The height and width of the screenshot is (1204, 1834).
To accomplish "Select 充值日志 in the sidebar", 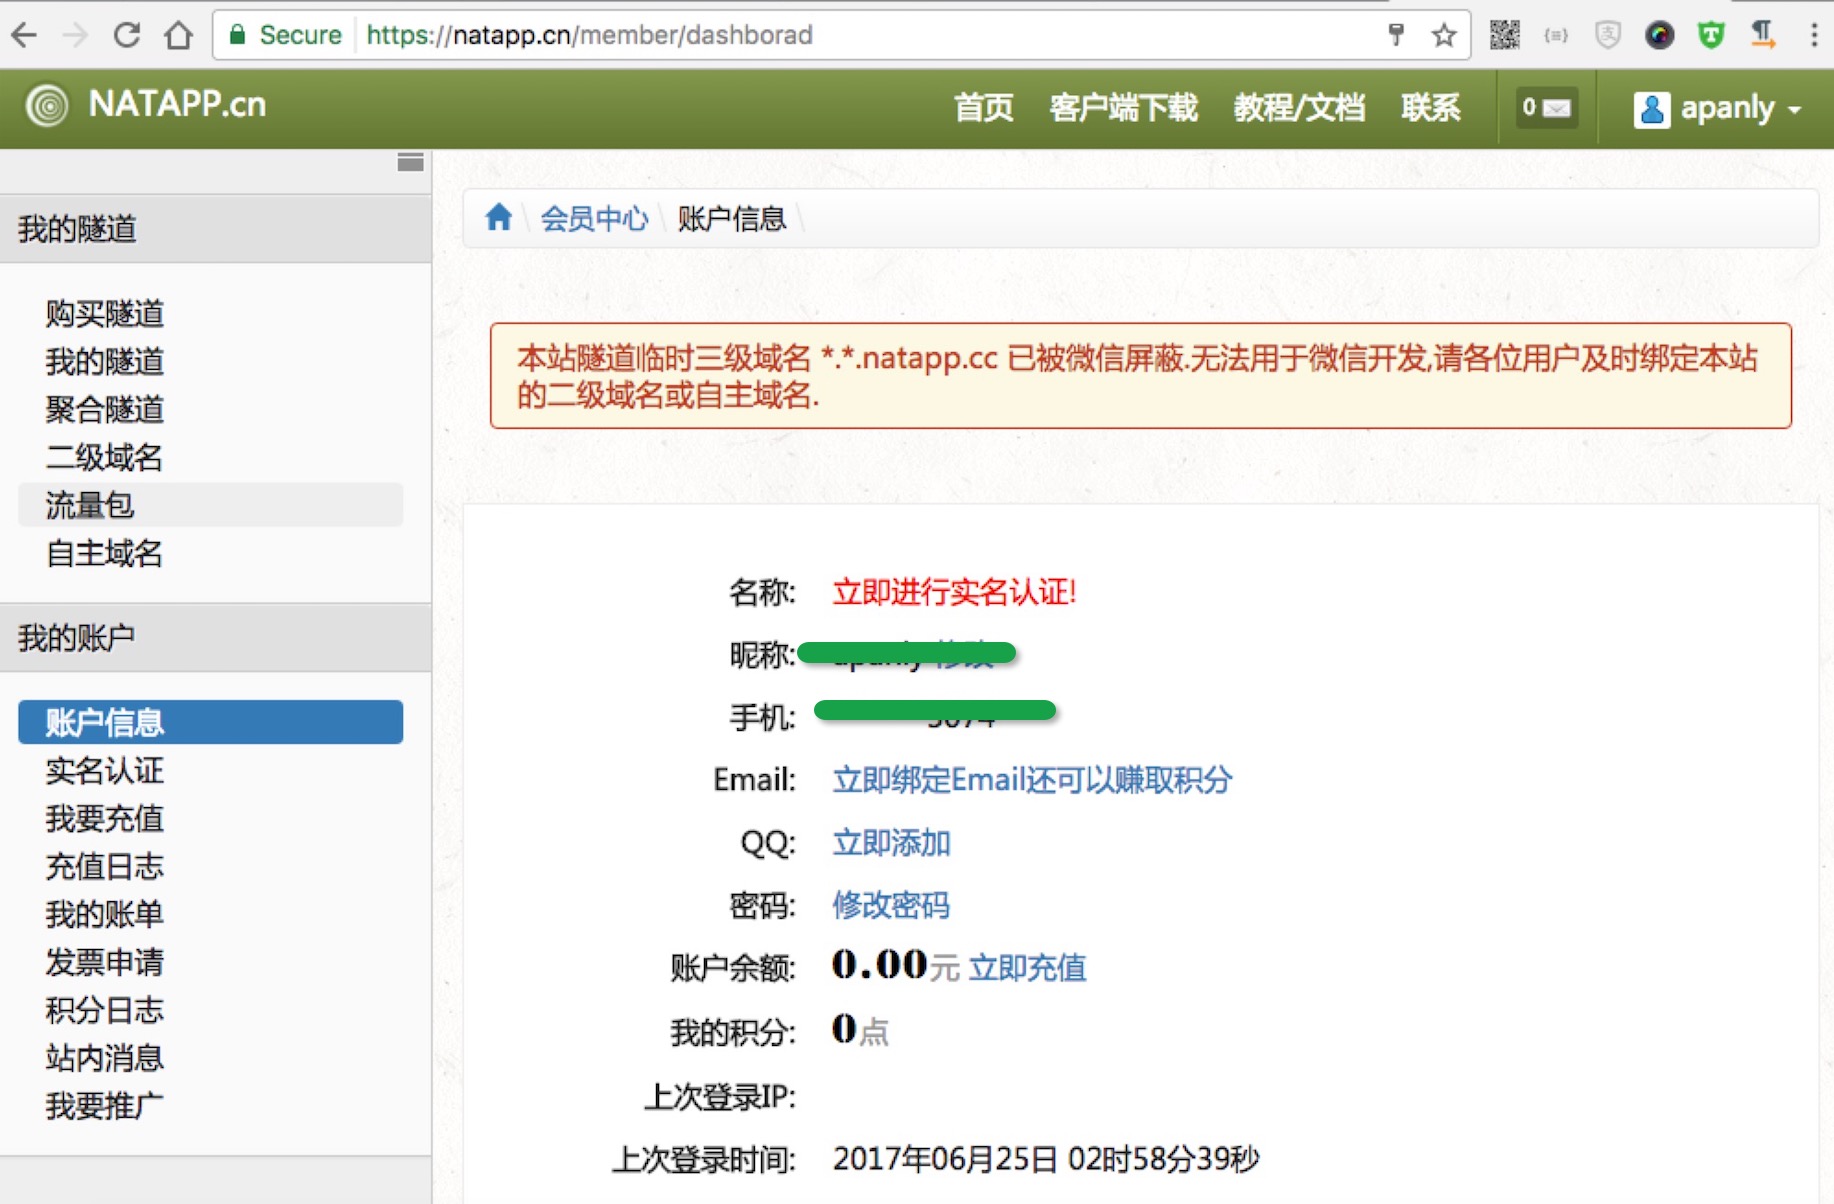I will coord(104,866).
